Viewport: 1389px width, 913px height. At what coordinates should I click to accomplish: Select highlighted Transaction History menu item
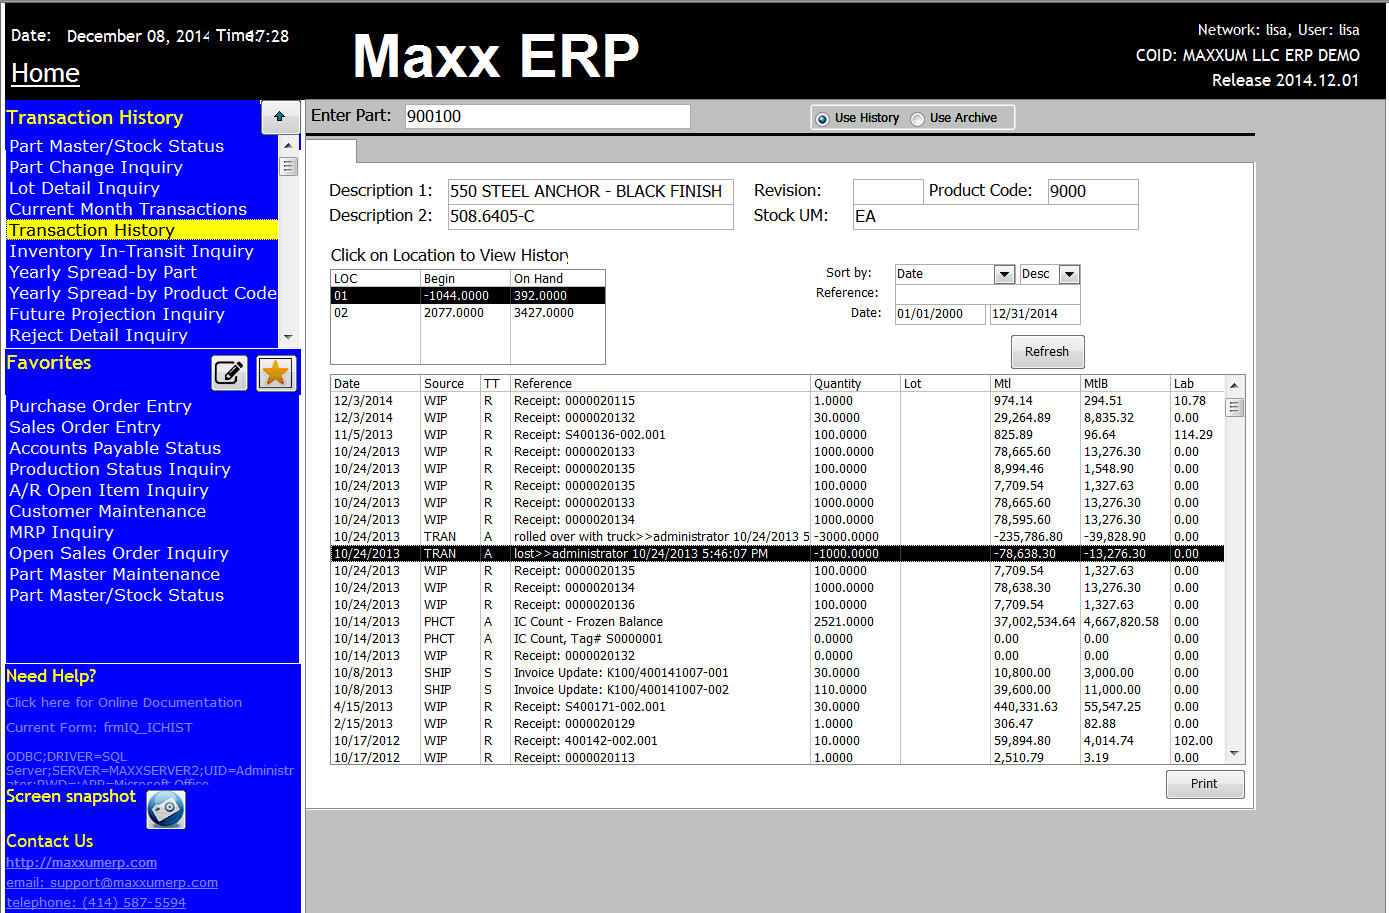142,230
